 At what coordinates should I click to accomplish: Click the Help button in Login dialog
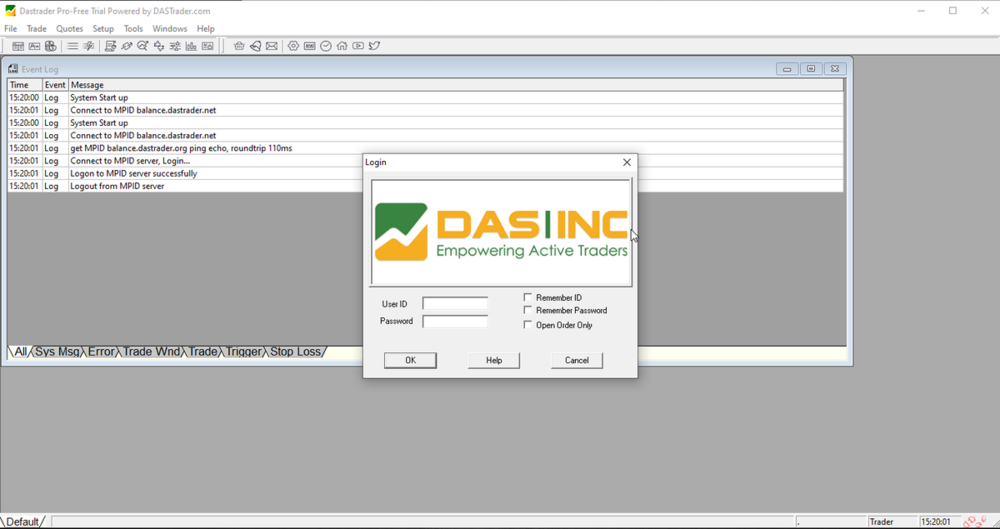click(x=494, y=361)
